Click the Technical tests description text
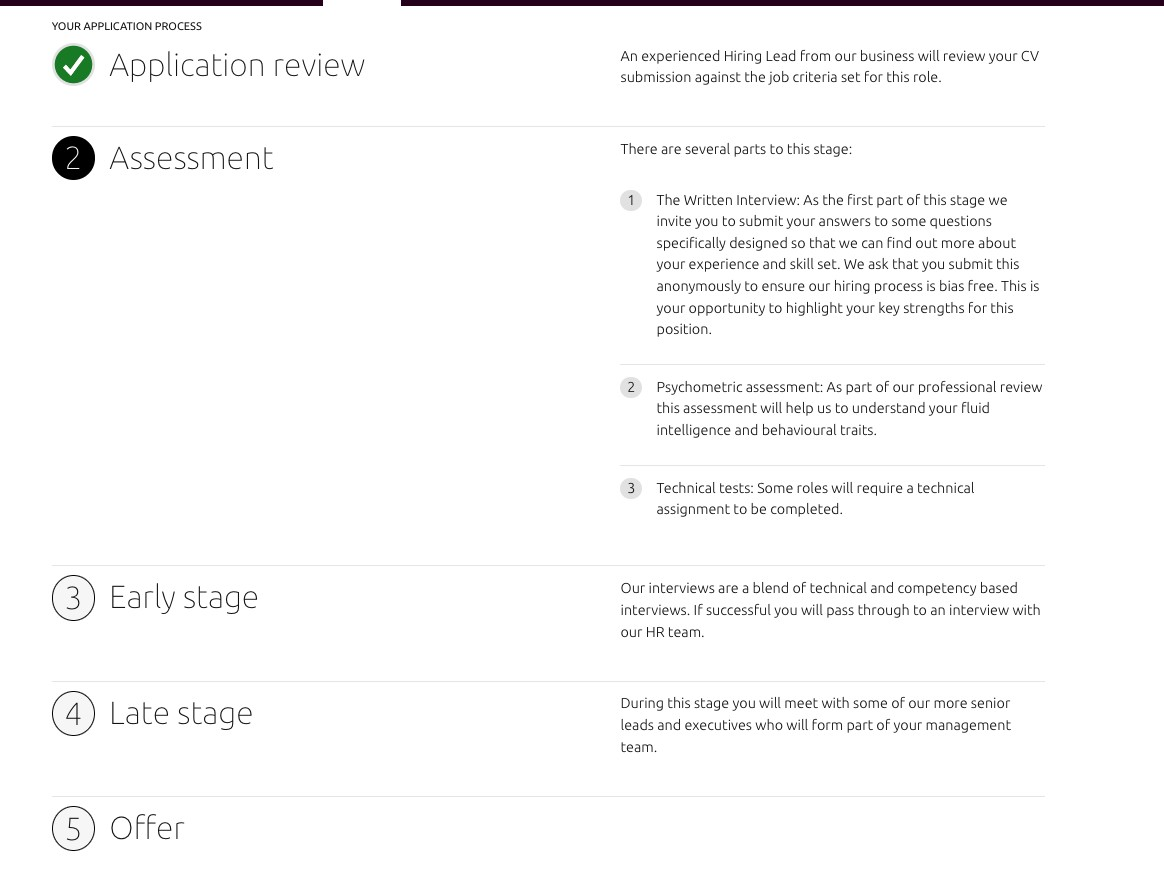Image resolution: width=1164 pixels, height=893 pixels. tap(815, 498)
